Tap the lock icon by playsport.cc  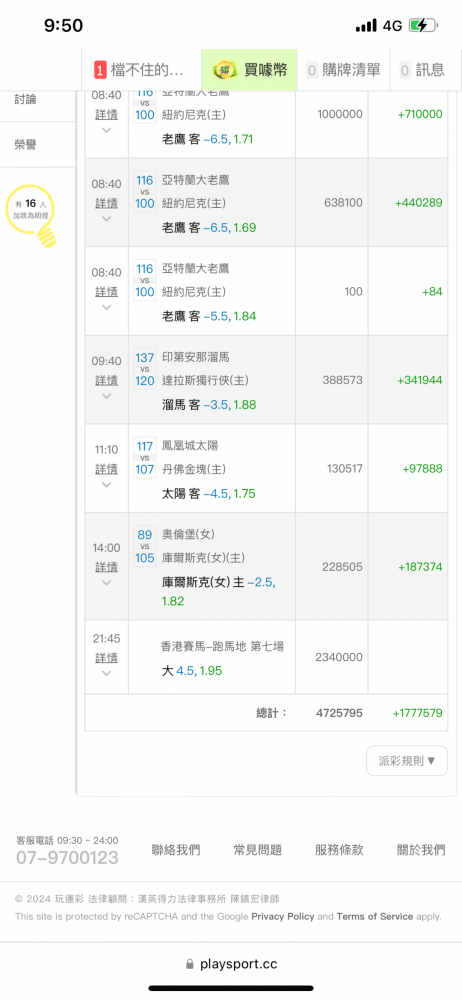pos(190,964)
